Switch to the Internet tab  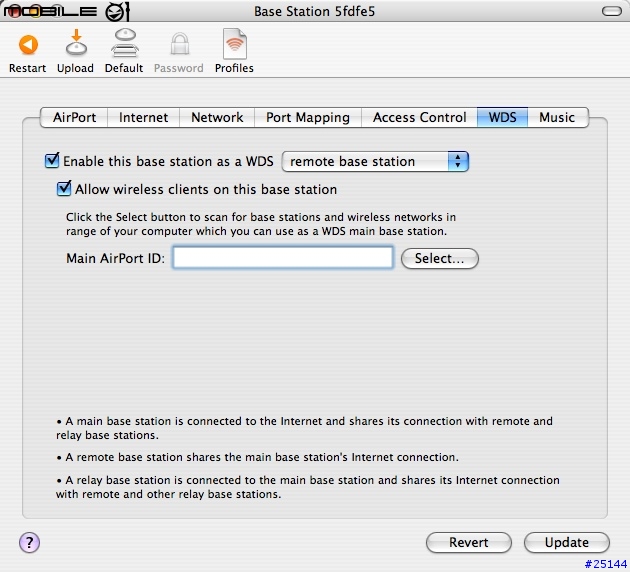click(x=143, y=117)
